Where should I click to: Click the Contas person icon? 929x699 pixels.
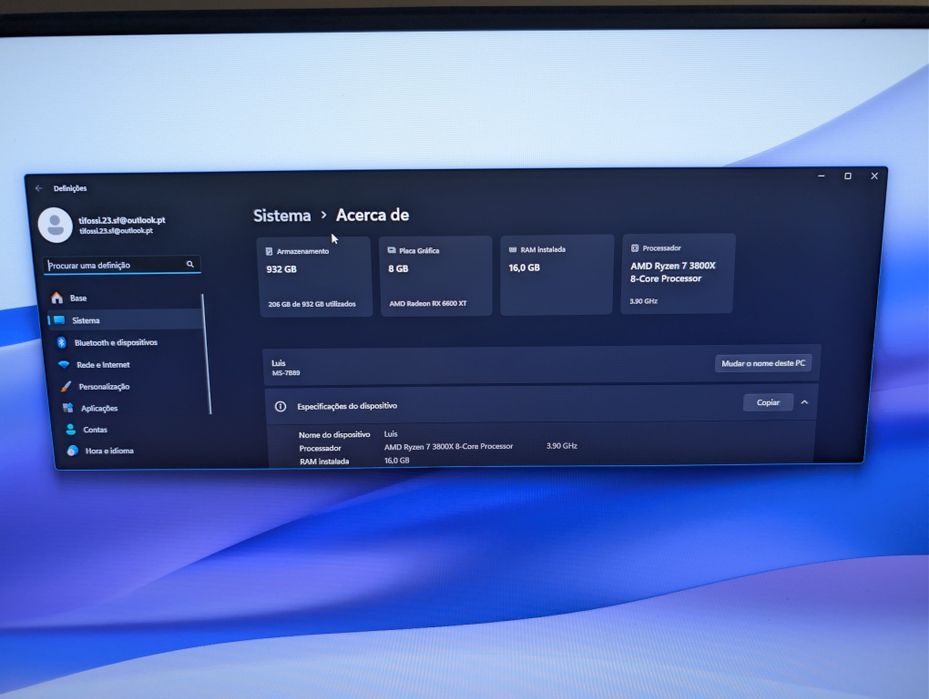(x=71, y=429)
